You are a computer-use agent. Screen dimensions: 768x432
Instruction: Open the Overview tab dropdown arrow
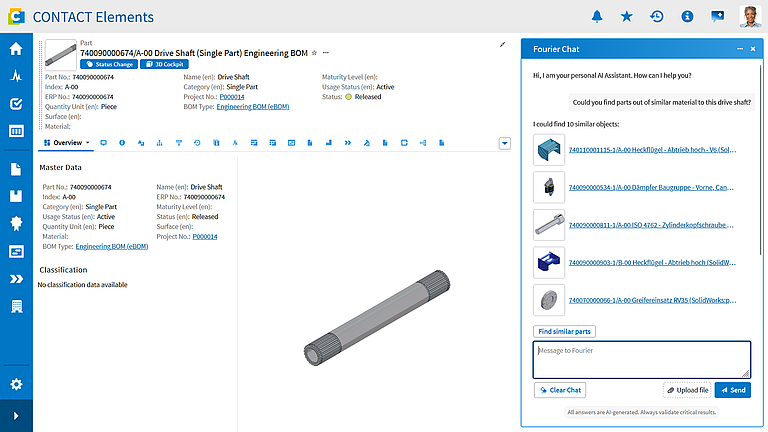pos(88,143)
